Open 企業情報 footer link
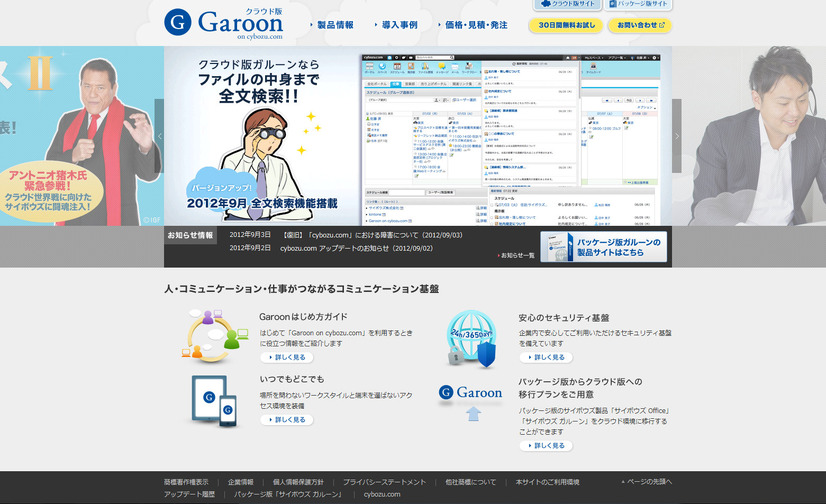 click(x=241, y=482)
